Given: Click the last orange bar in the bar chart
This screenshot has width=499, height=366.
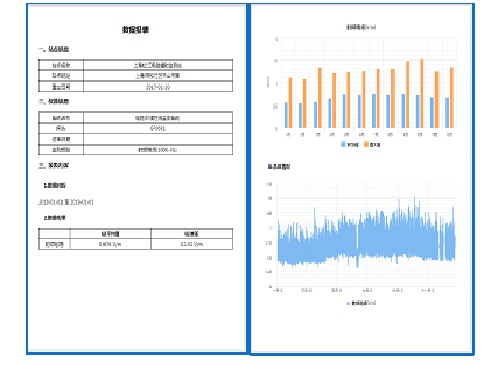Looking at the screenshot, I should click(x=452, y=98).
